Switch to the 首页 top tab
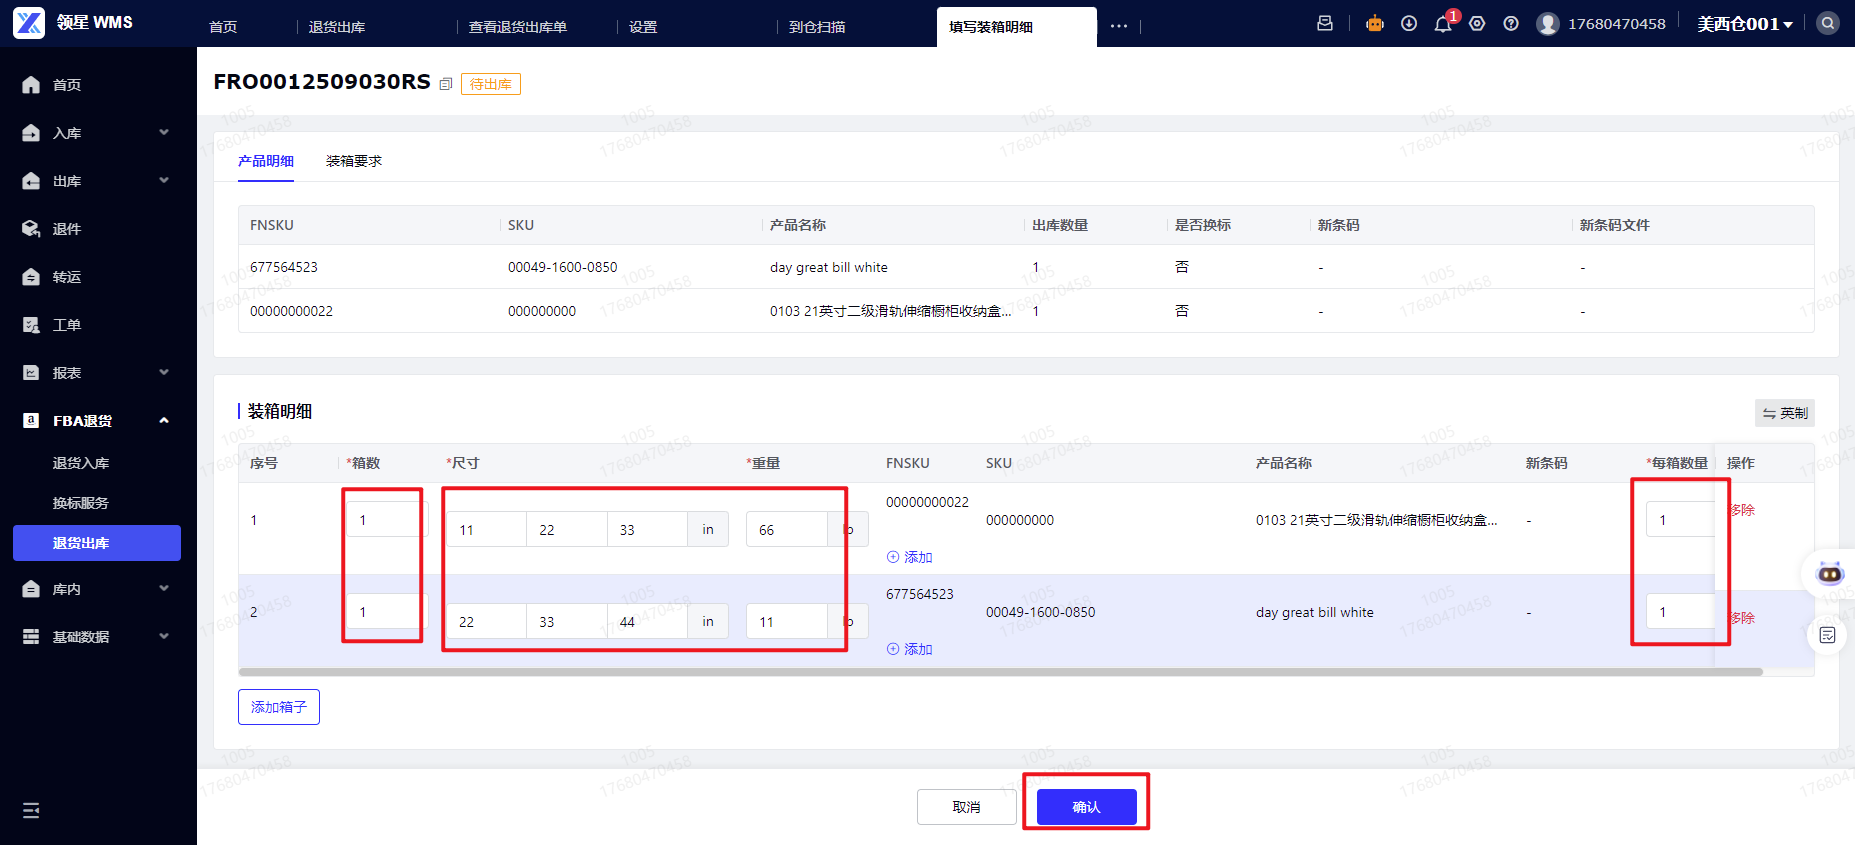The height and width of the screenshot is (845, 1855). coord(223,27)
